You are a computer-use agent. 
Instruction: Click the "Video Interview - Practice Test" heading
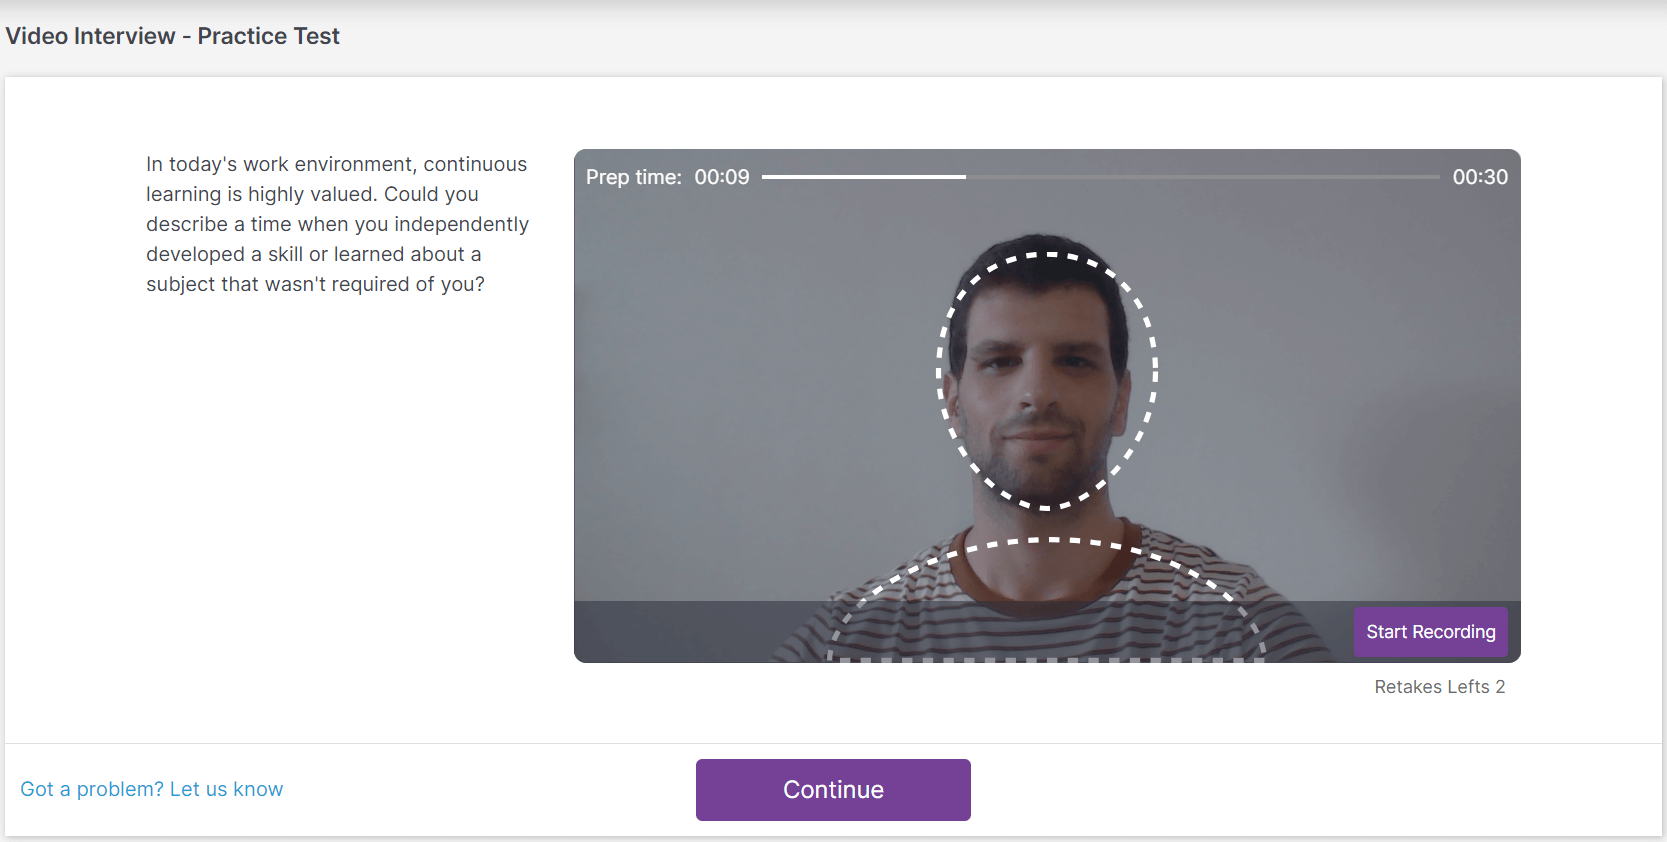click(172, 36)
